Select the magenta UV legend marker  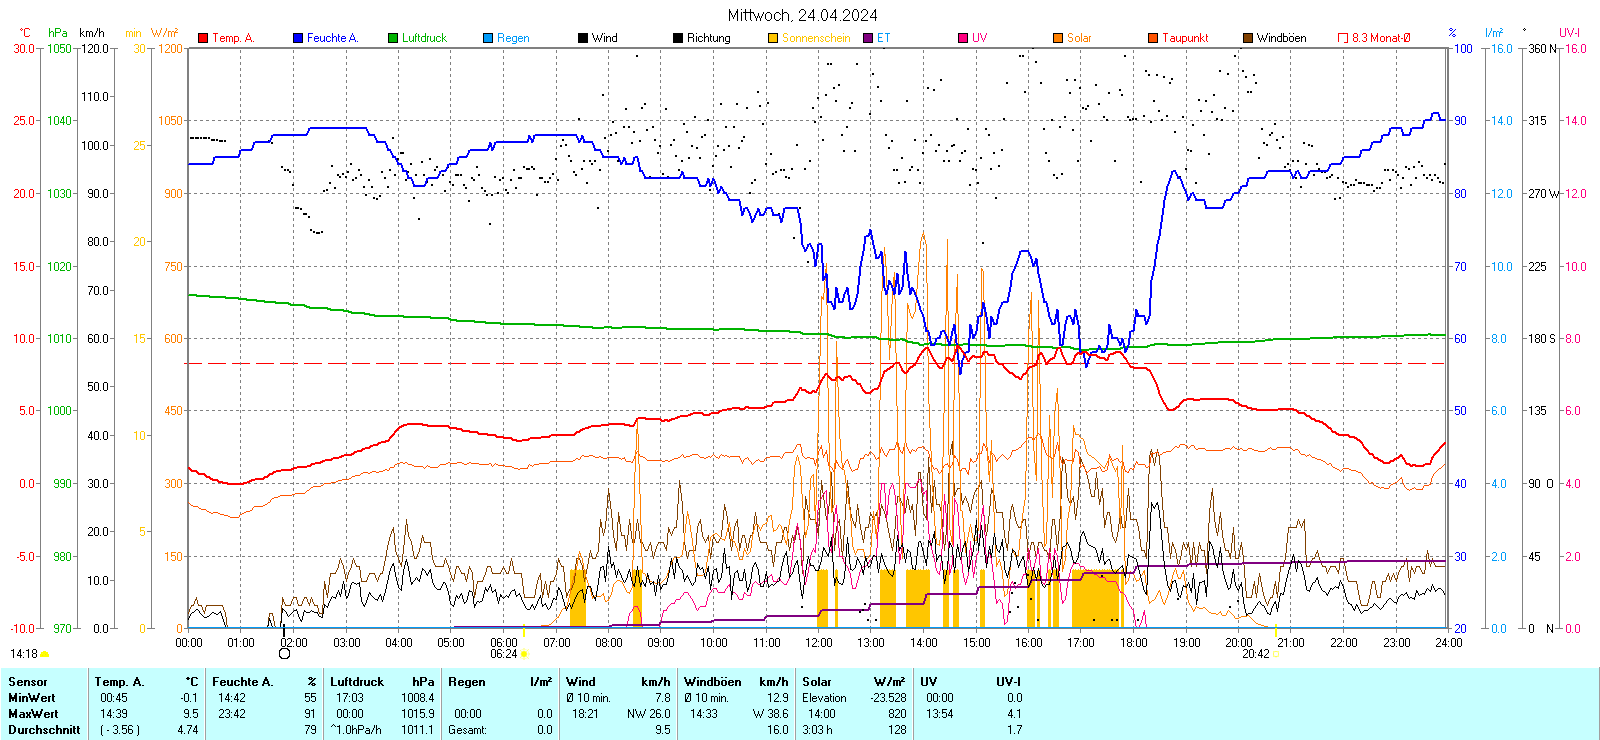(x=963, y=38)
